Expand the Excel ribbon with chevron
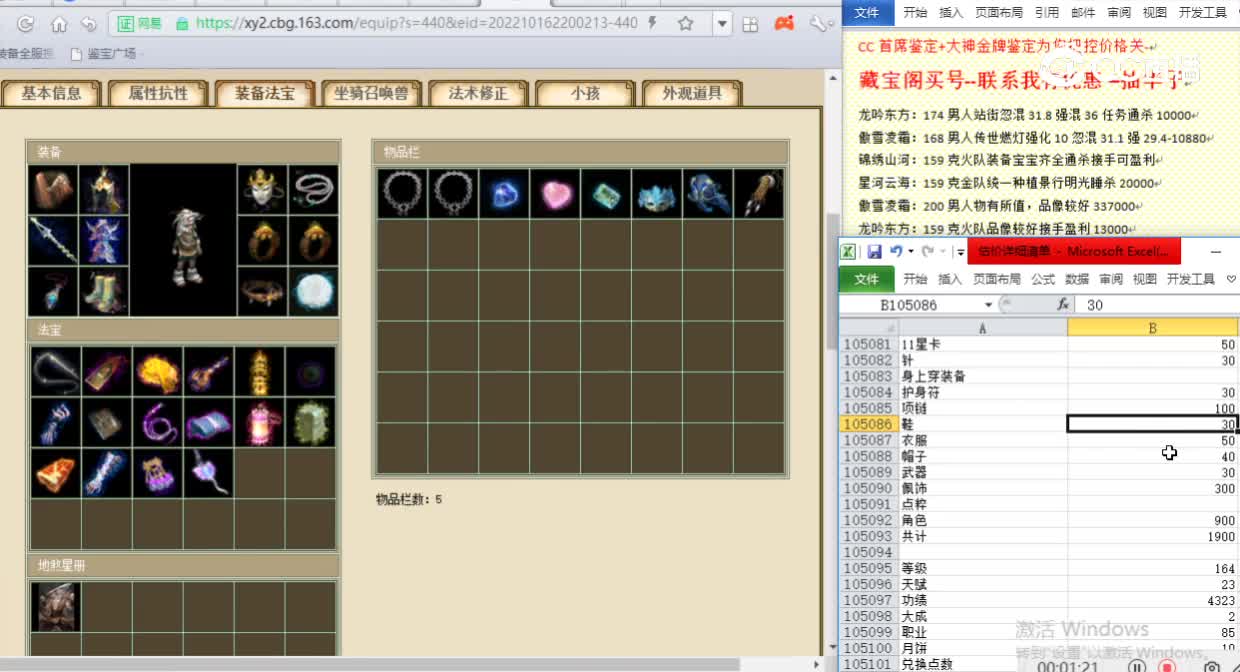The height and width of the screenshot is (672, 1240). (1230, 279)
